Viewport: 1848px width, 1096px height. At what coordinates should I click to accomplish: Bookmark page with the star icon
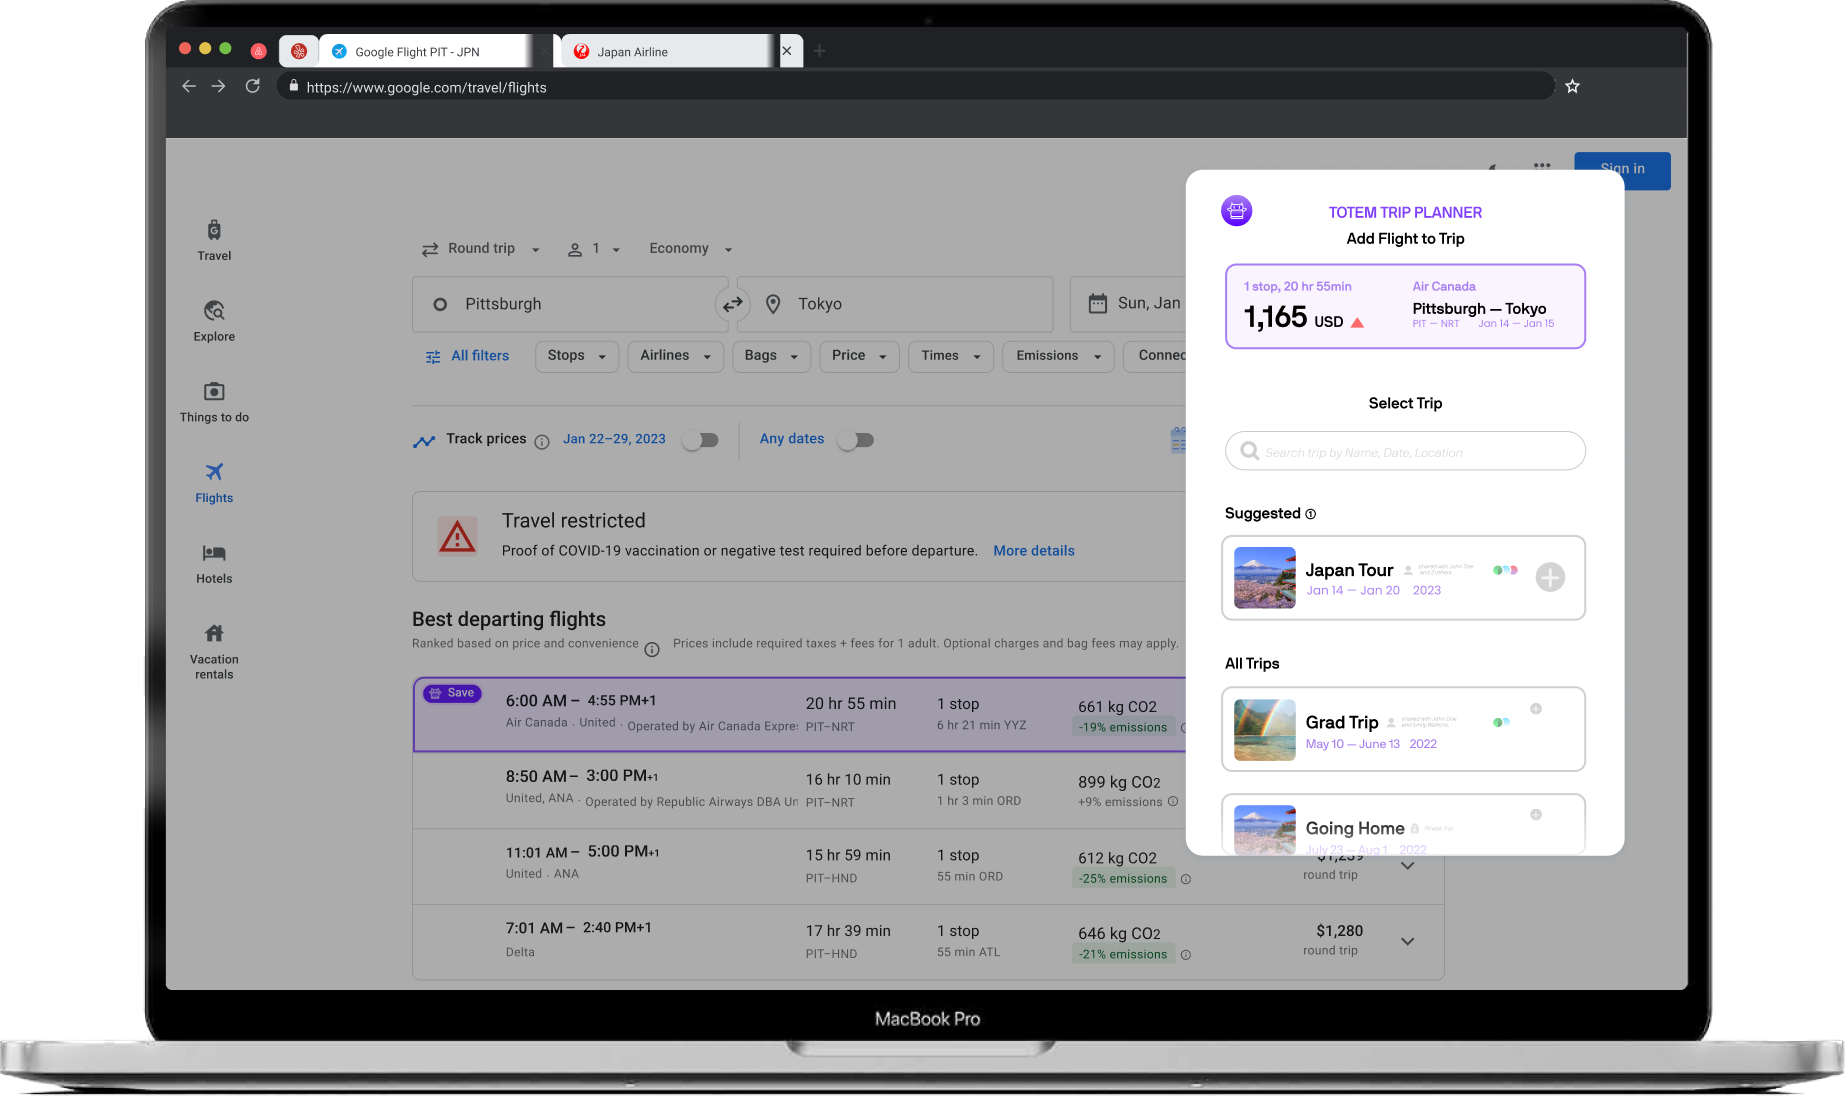point(1572,86)
